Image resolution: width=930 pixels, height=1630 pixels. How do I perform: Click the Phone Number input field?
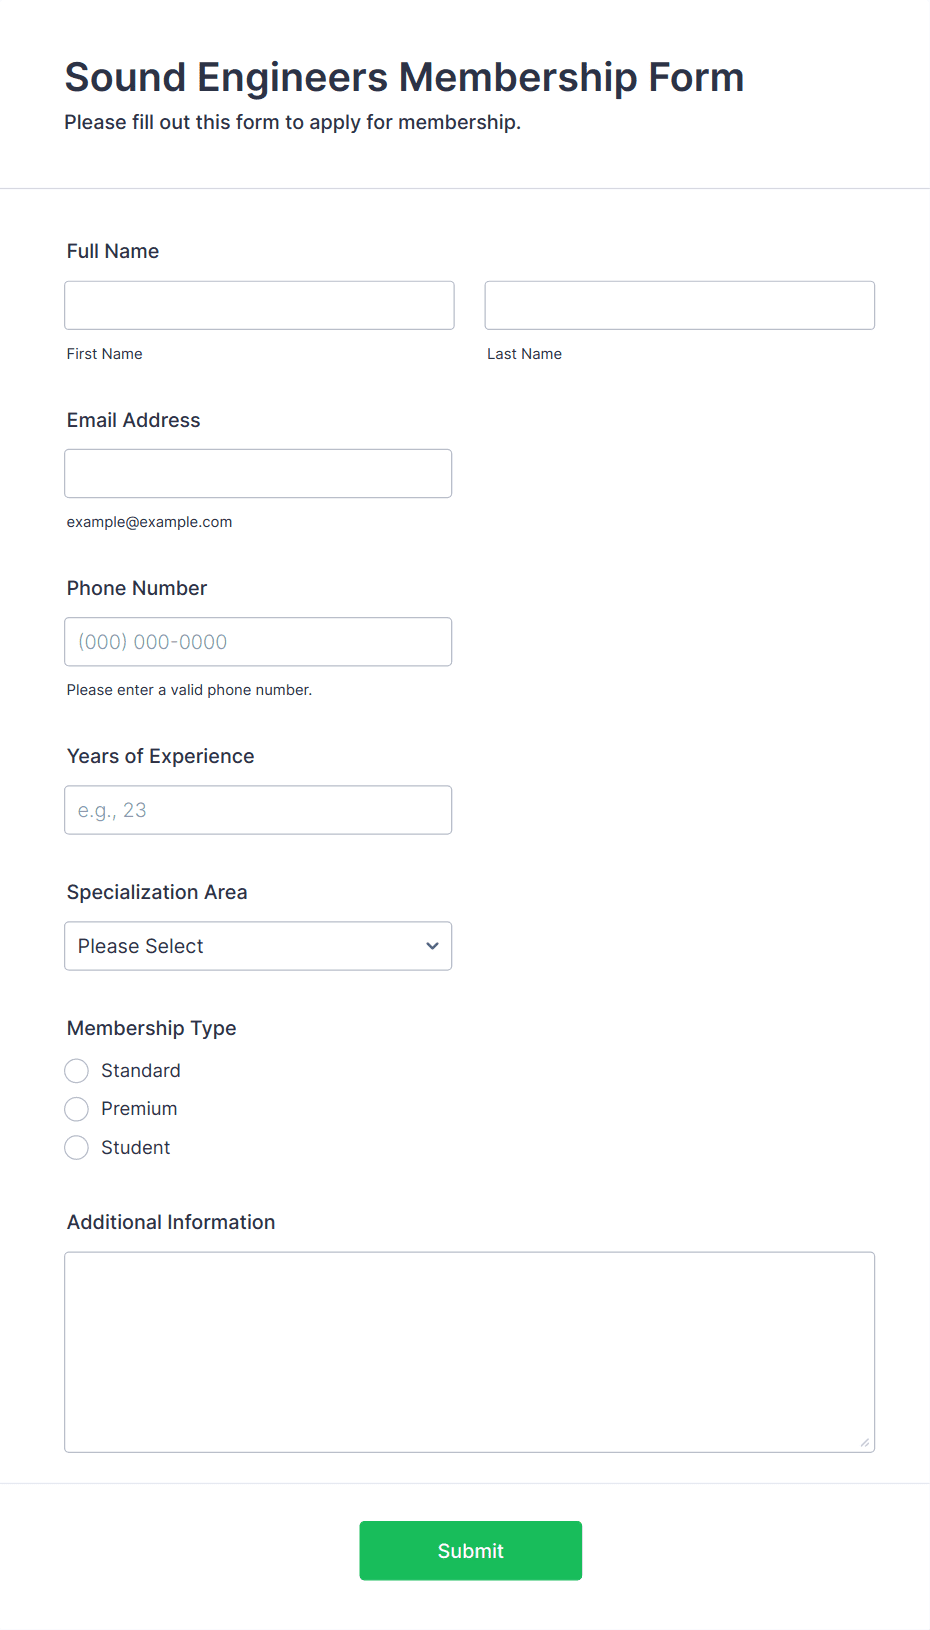click(x=258, y=642)
